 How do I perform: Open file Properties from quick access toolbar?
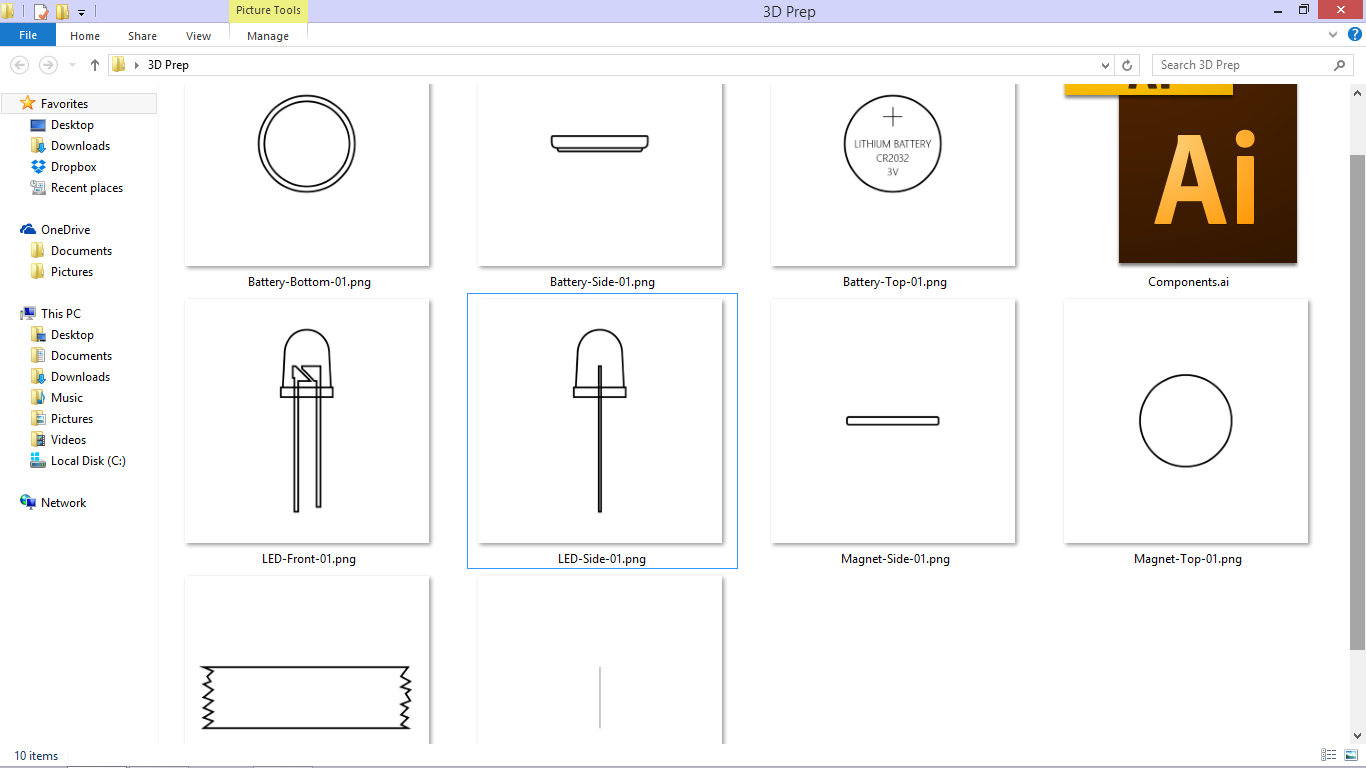[40, 11]
